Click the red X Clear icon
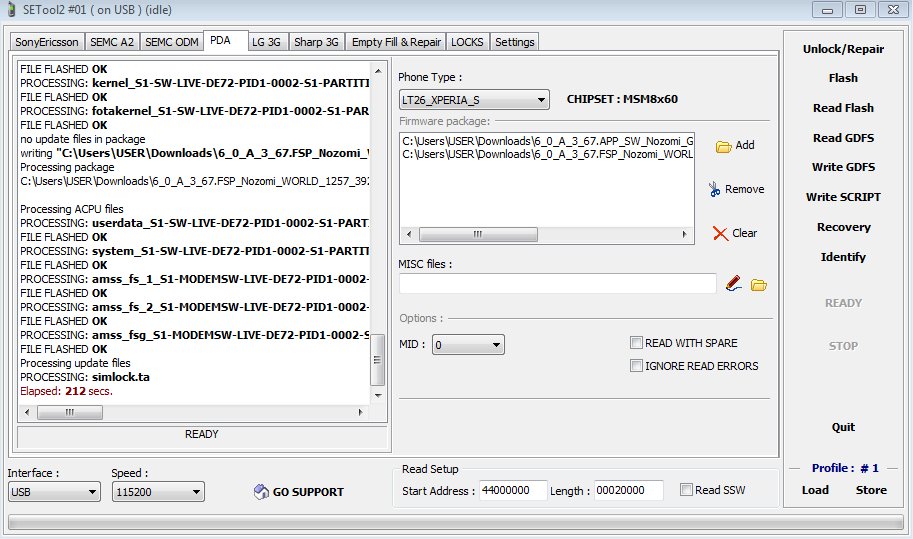The width and height of the screenshot is (913, 539). coord(720,233)
